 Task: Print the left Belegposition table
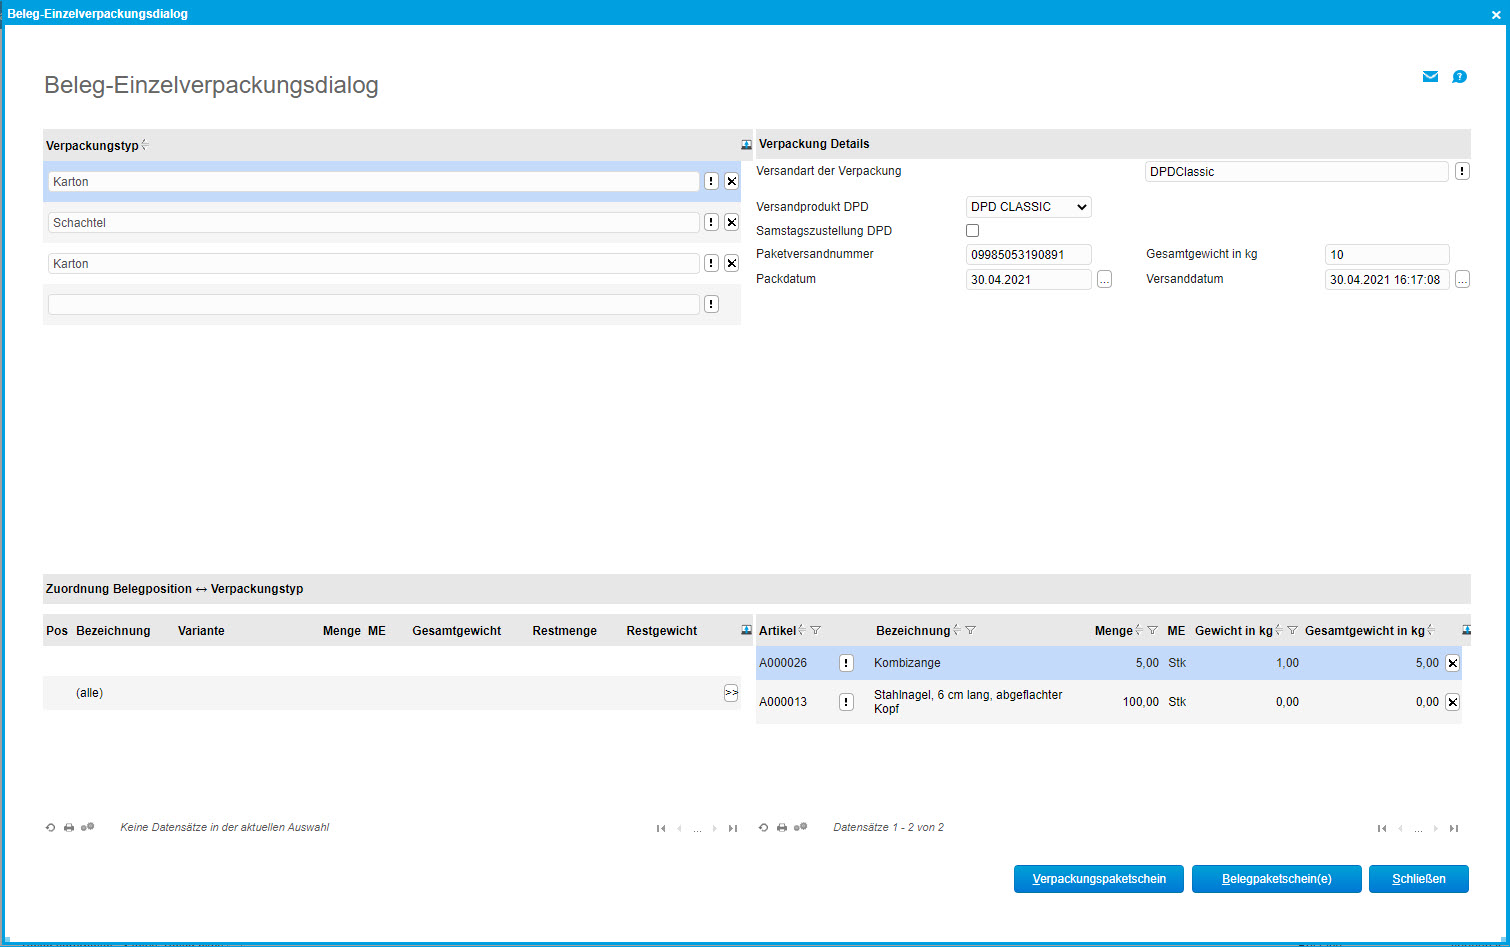click(69, 828)
